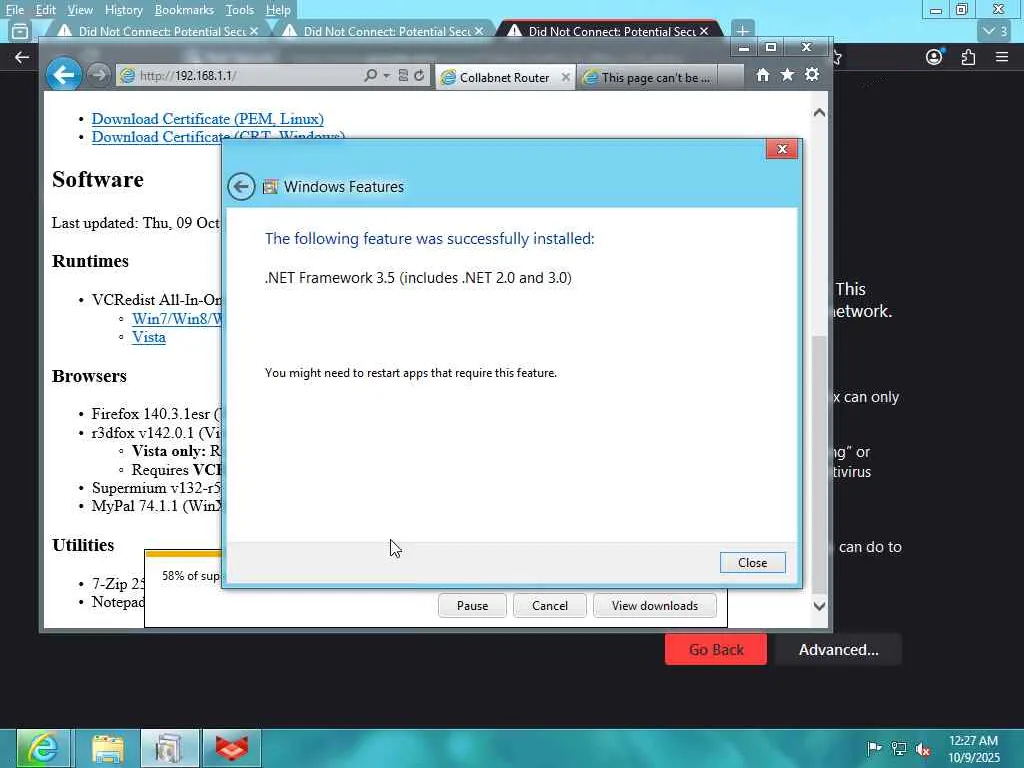Viewport: 1024px width, 768px height.
Task: Open address bar autocomplete dropdown arrow
Action: (387, 76)
